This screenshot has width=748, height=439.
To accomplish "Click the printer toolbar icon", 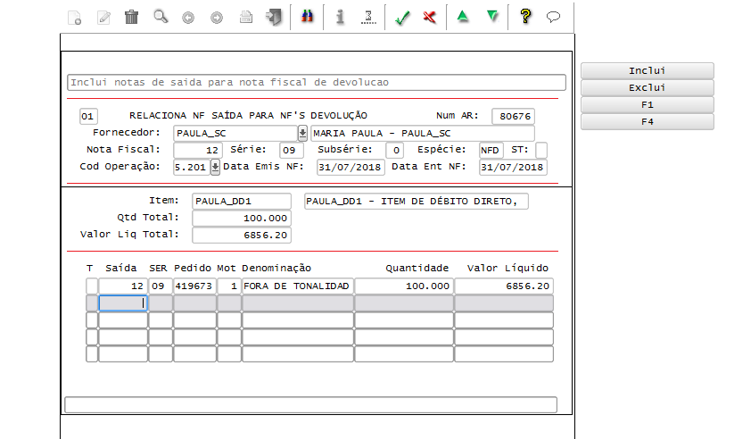I will [246, 17].
